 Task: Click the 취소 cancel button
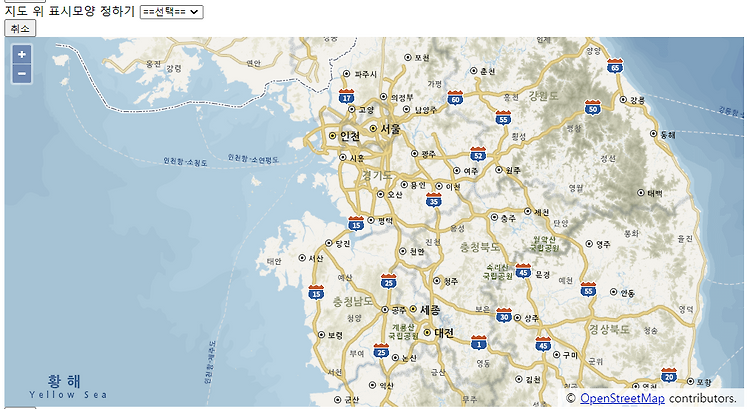pyautogui.click(x=20, y=29)
